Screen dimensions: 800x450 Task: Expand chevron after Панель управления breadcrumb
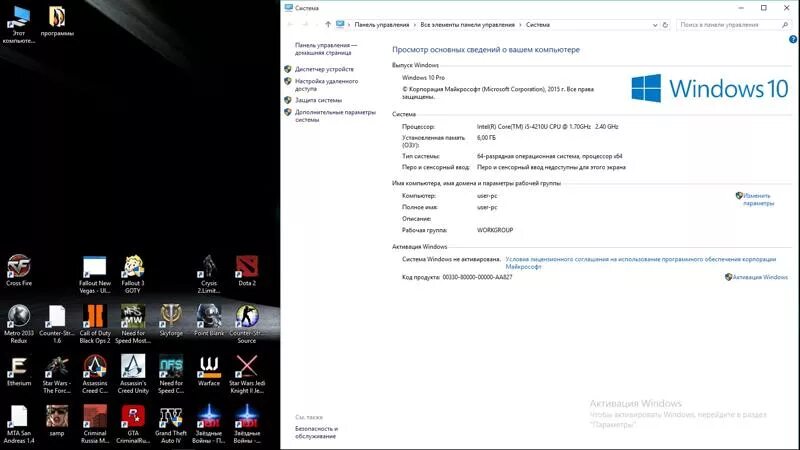point(415,24)
